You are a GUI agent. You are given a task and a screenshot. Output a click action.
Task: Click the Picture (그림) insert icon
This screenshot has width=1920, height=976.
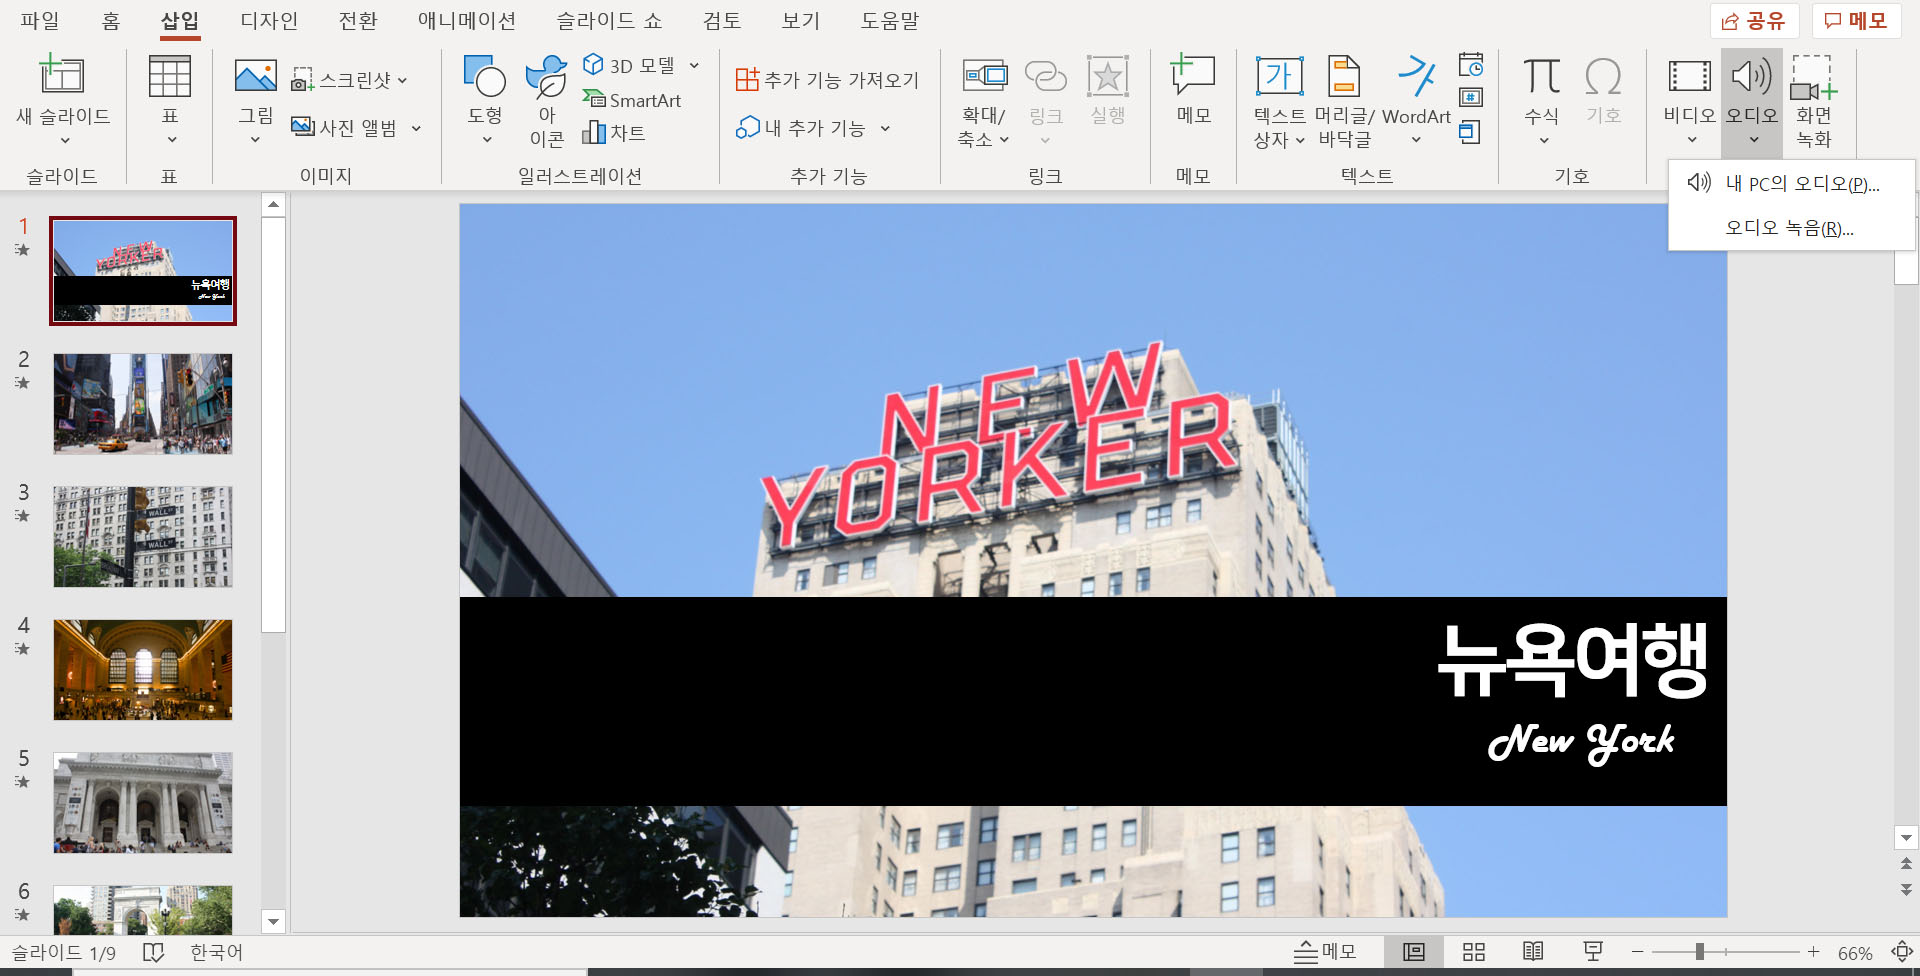[256, 76]
